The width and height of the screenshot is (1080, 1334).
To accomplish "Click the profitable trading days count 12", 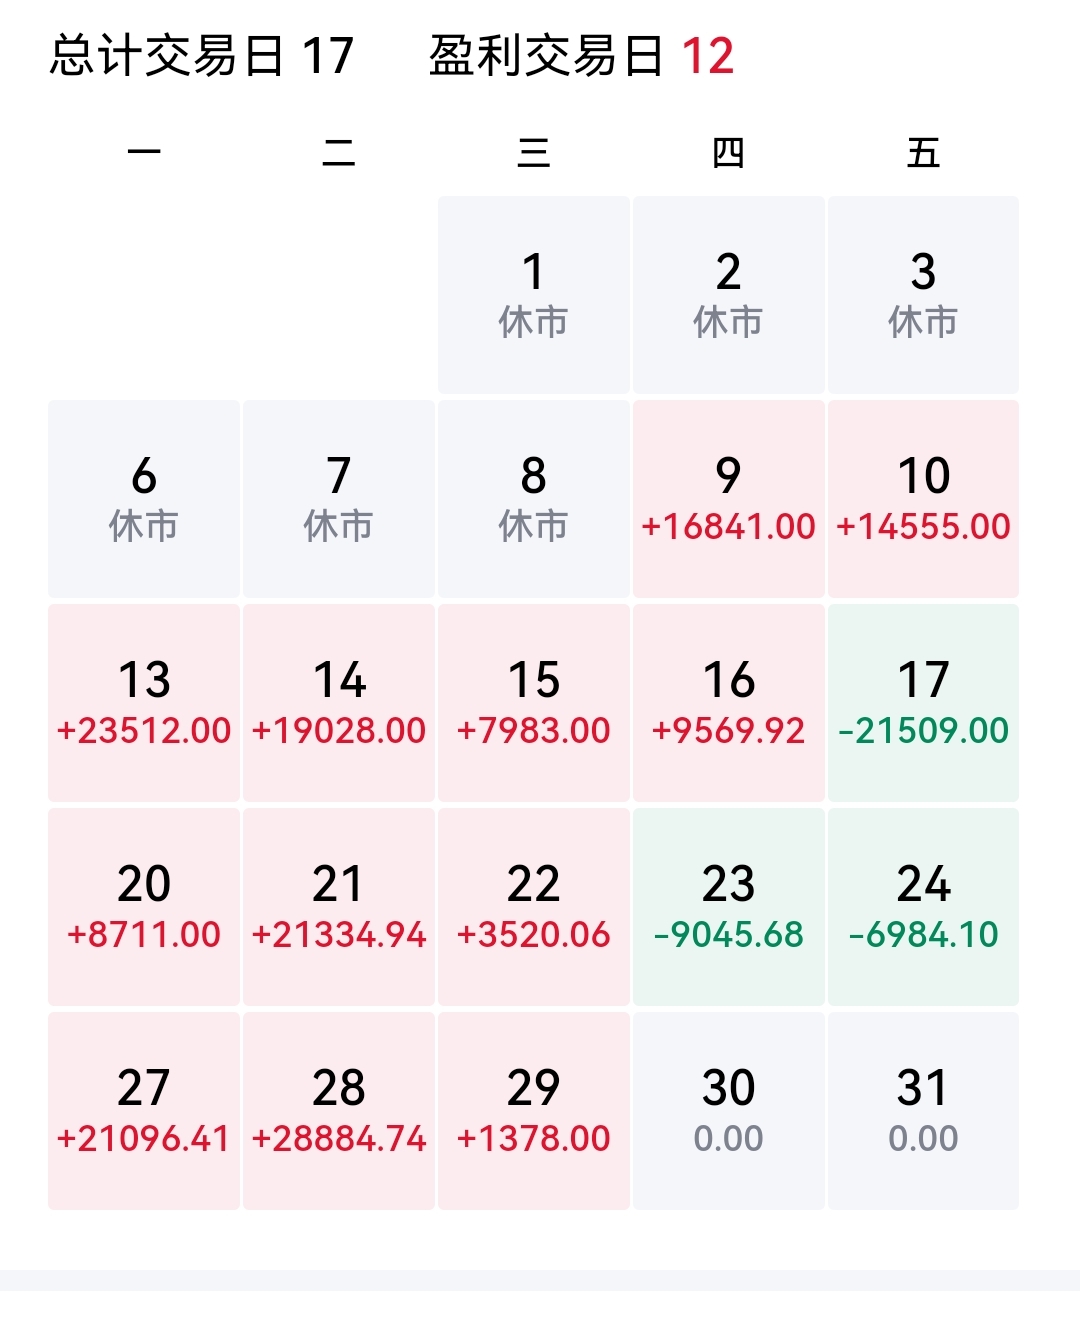I will point(708,56).
